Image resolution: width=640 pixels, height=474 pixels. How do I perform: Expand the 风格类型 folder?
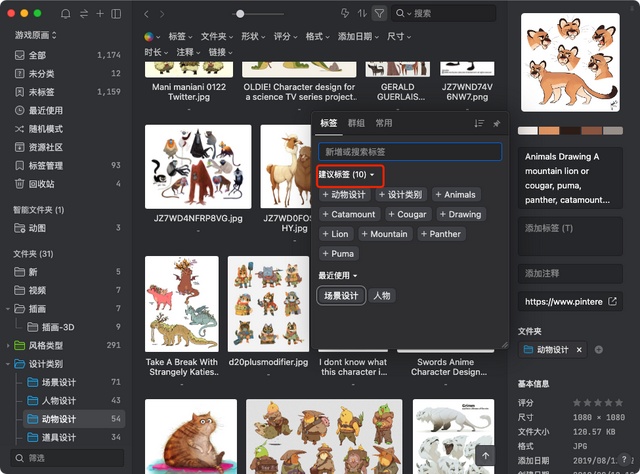coord(8,346)
